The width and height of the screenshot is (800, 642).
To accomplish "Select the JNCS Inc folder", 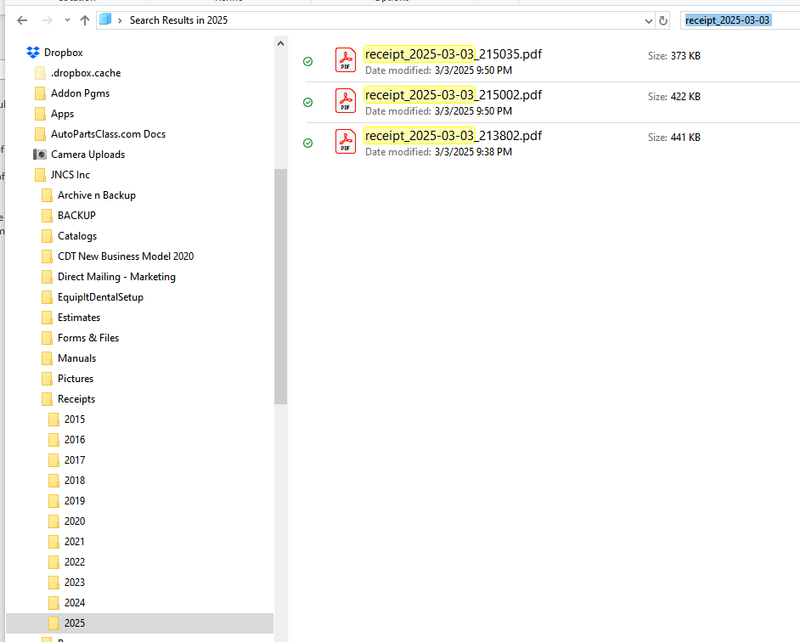I will pyautogui.click(x=70, y=175).
